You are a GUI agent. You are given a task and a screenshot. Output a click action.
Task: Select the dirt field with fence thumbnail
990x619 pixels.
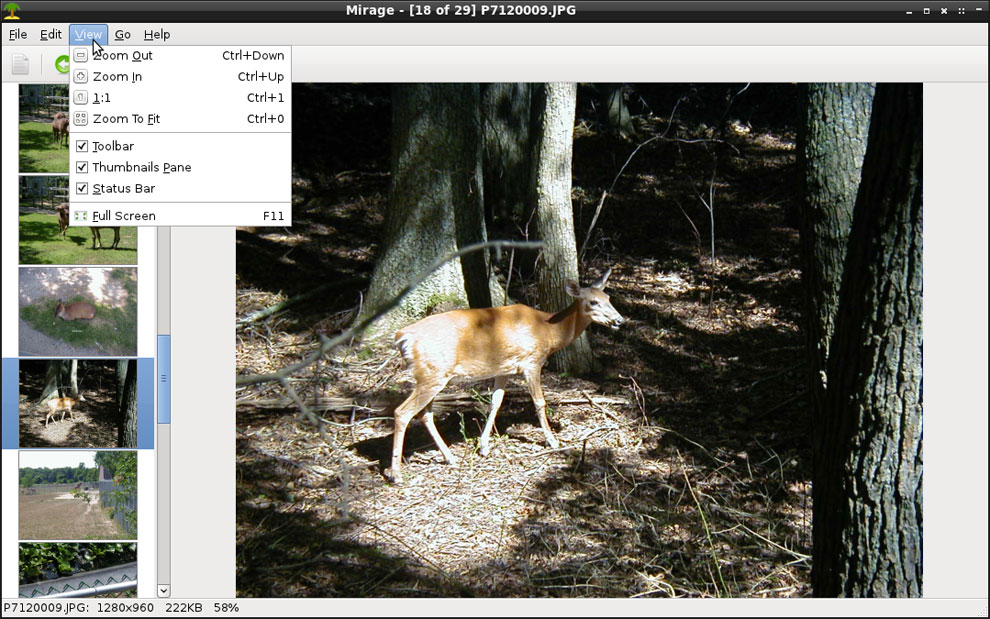[78, 495]
